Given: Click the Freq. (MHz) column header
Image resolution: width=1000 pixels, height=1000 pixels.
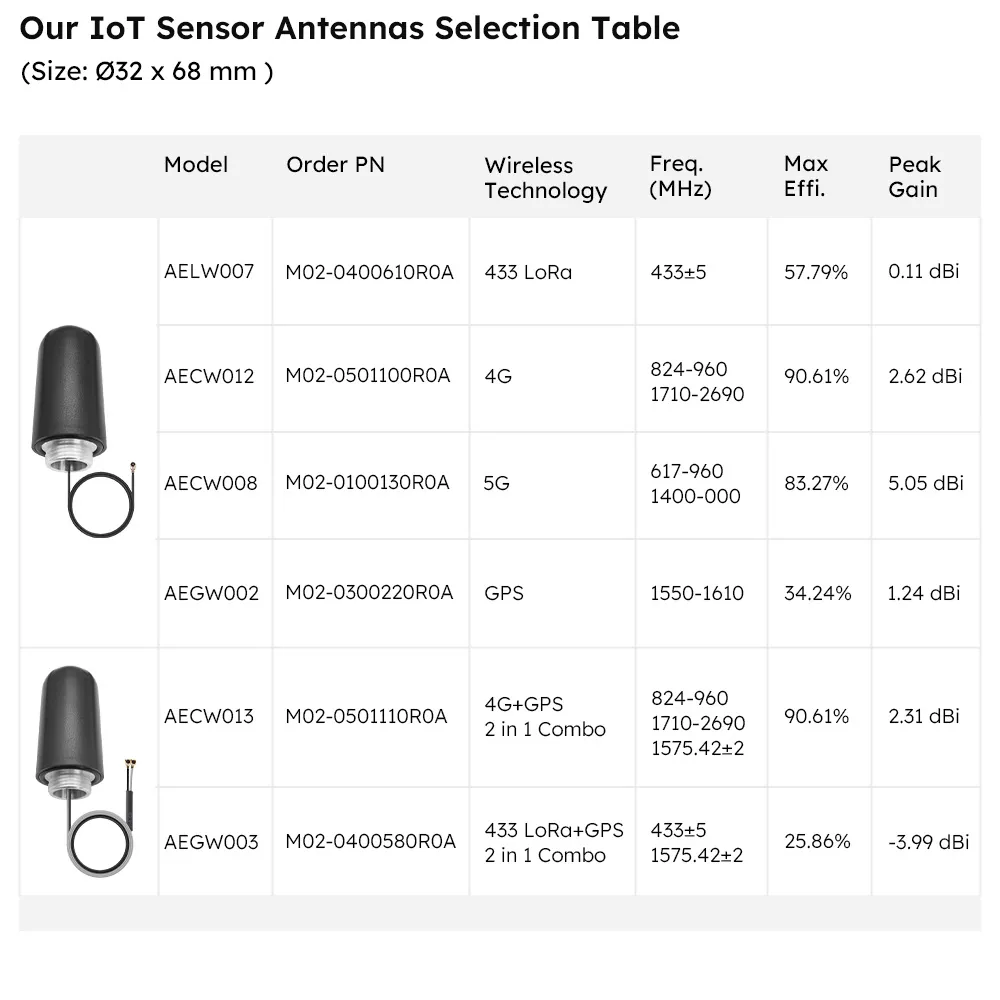Looking at the screenshot, I should click(680, 177).
